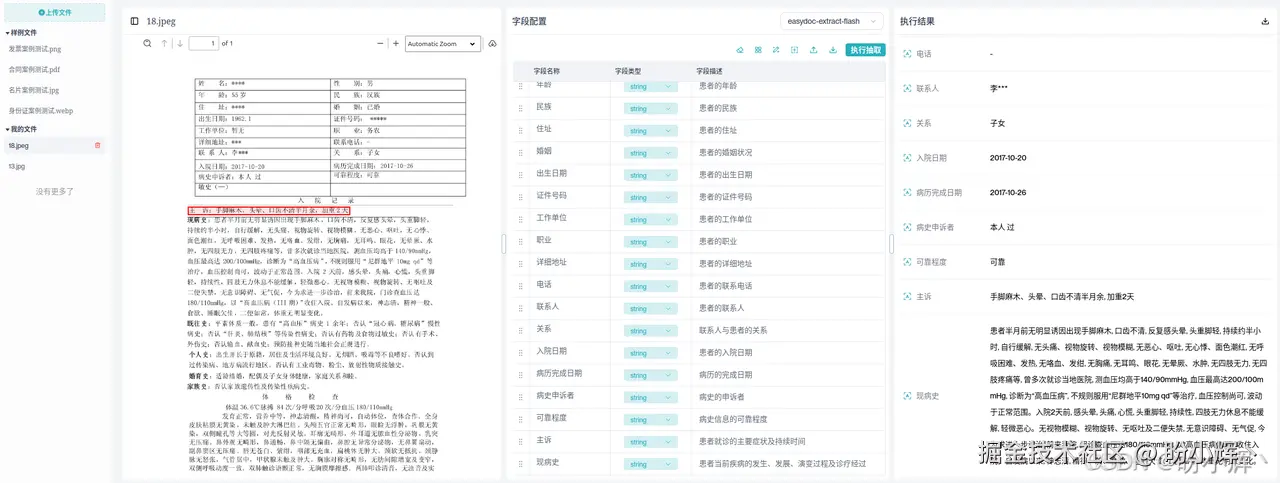Open the type dropdown for 出生日期

coord(650,175)
